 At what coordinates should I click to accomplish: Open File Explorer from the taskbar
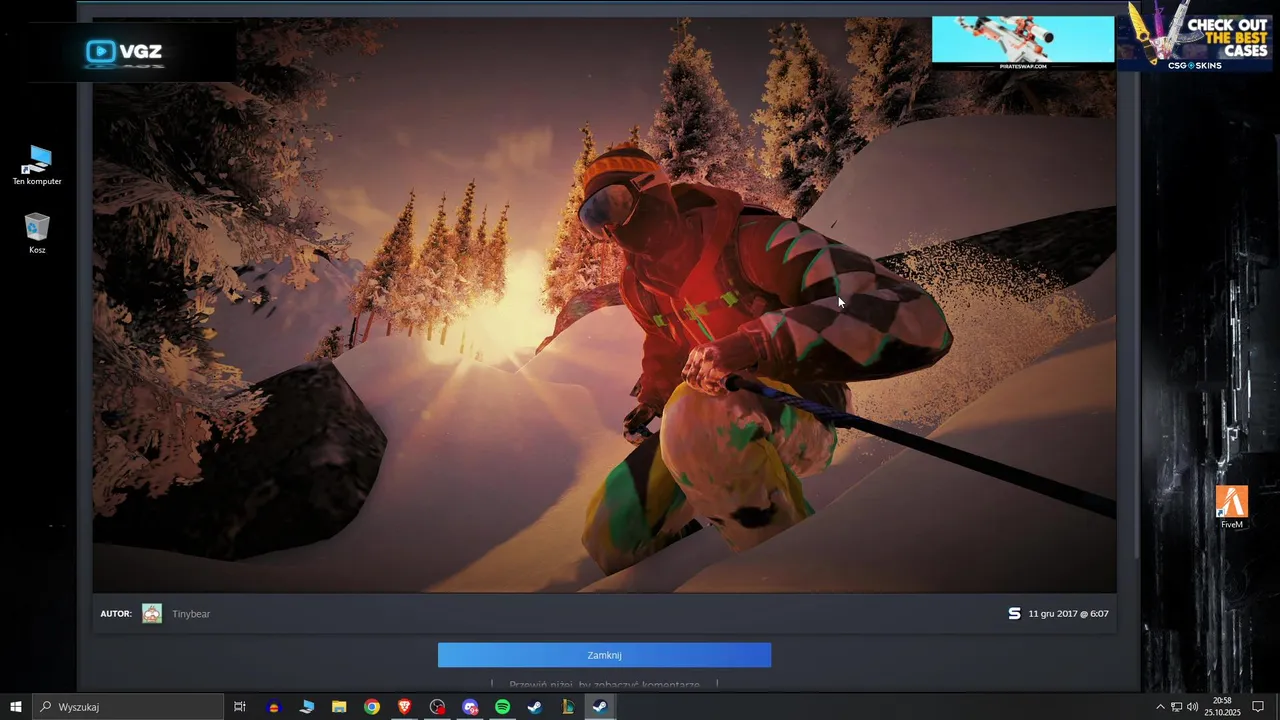coord(339,707)
